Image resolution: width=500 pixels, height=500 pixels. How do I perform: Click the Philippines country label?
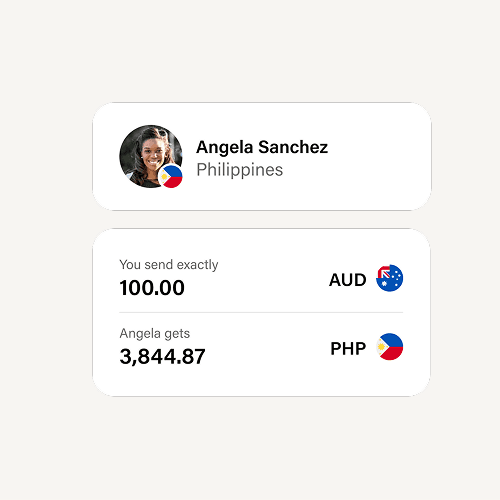pos(240,170)
